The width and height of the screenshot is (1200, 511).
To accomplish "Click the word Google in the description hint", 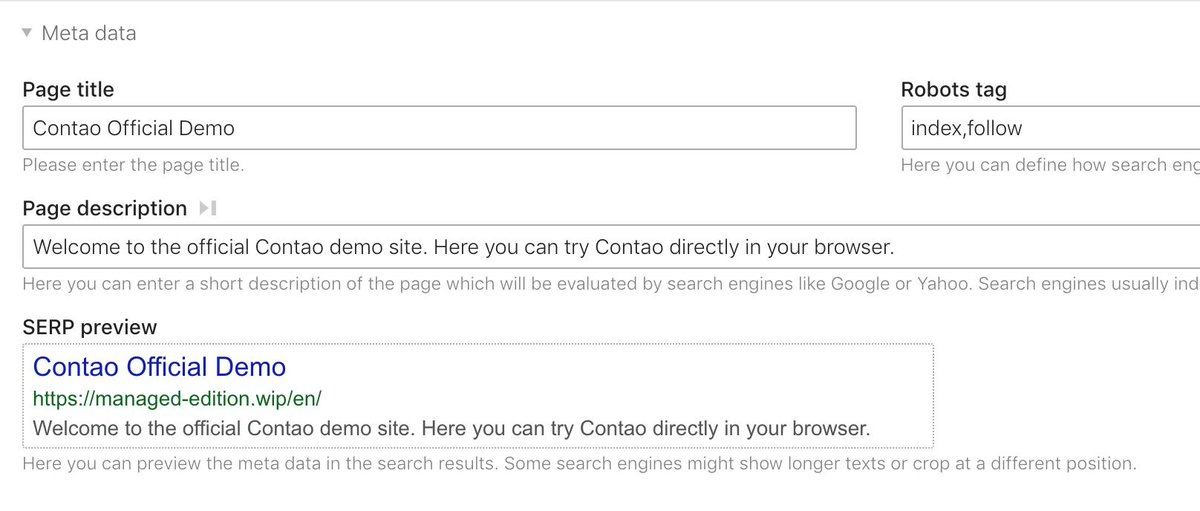I will point(859,284).
